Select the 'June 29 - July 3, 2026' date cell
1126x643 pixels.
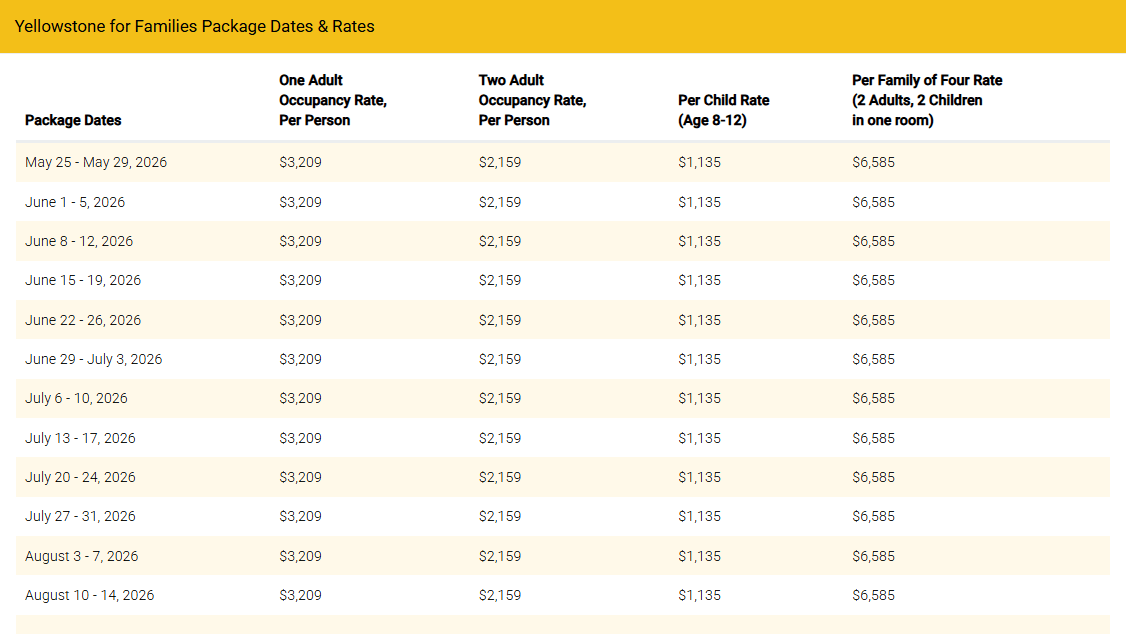pos(93,359)
